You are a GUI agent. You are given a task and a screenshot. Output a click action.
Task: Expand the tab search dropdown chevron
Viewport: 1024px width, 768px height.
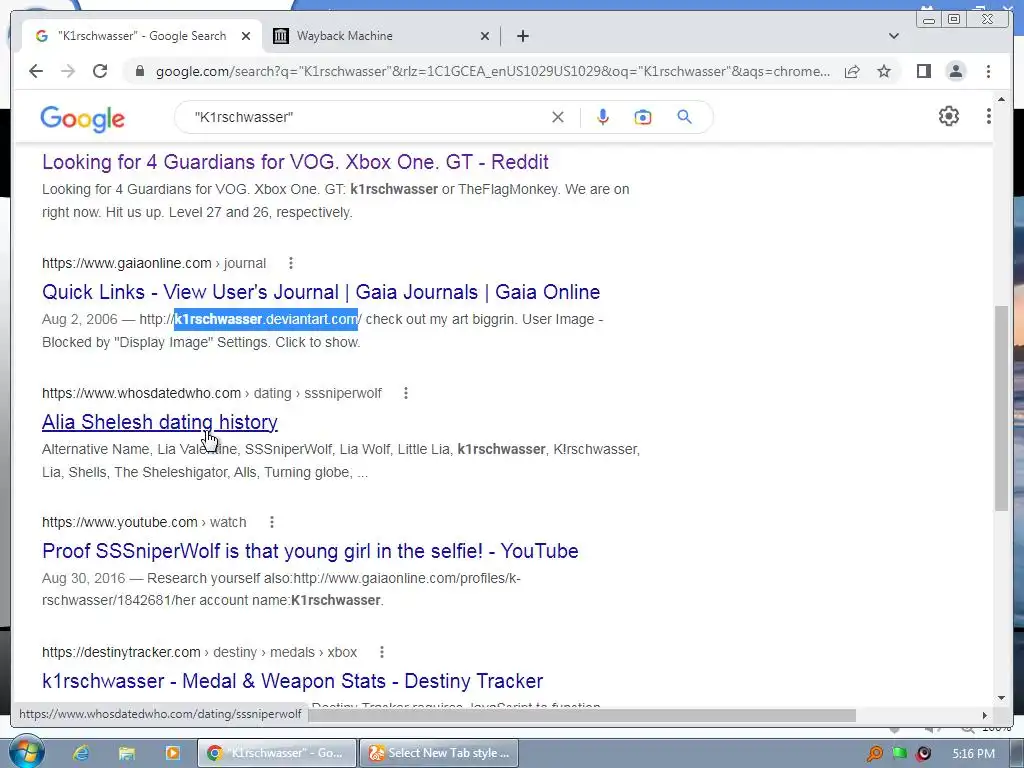pyautogui.click(x=894, y=36)
